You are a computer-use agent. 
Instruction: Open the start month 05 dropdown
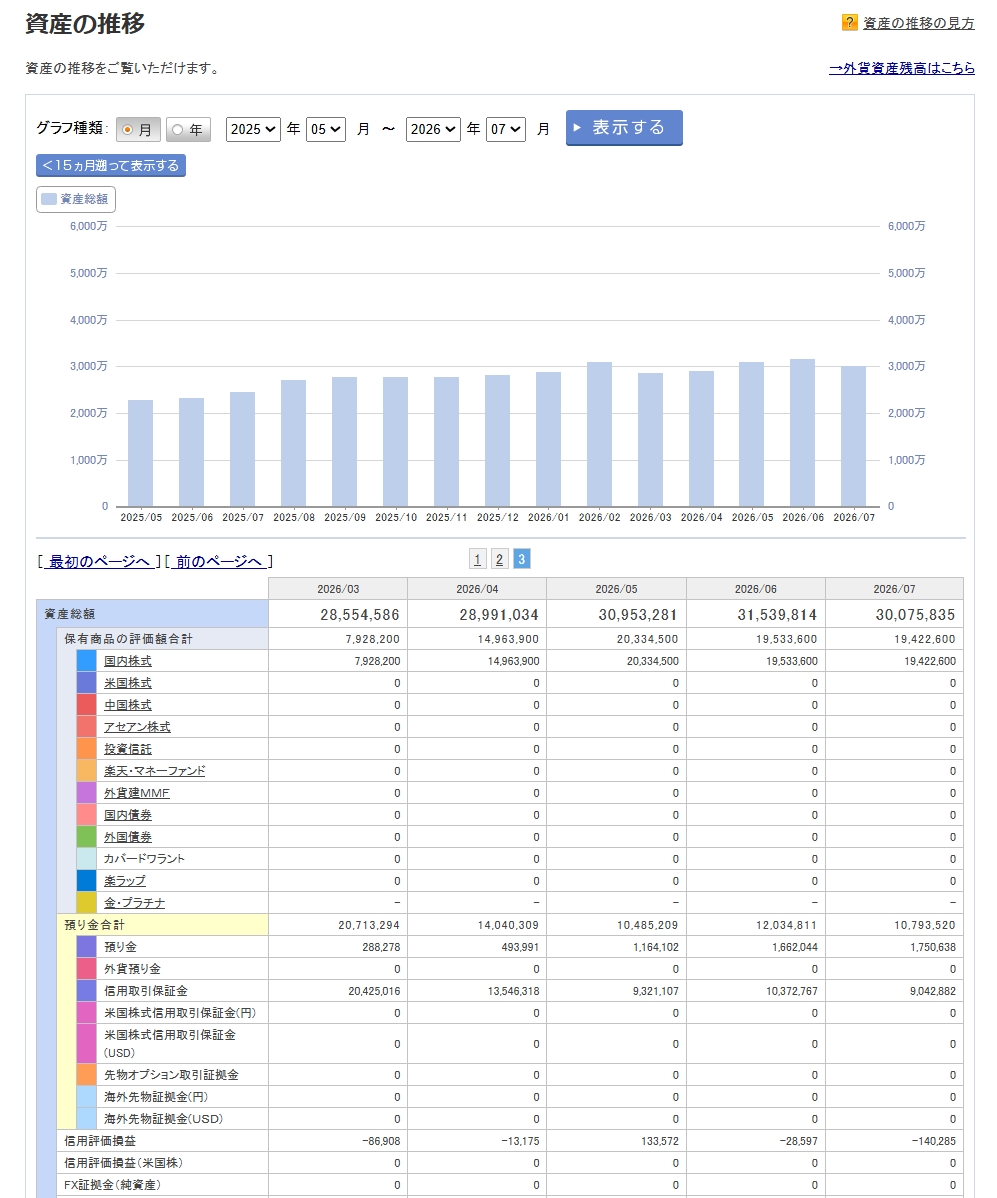click(325, 129)
